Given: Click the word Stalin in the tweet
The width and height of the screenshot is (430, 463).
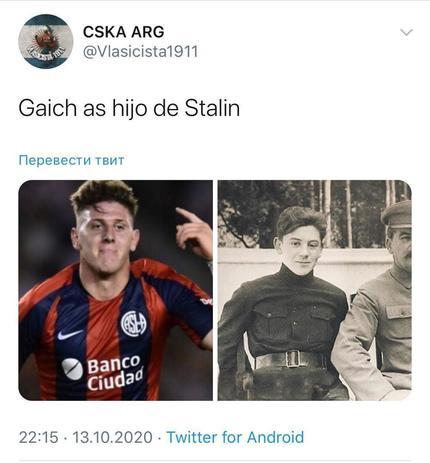Looking at the screenshot, I should click(x=212, y=109).
